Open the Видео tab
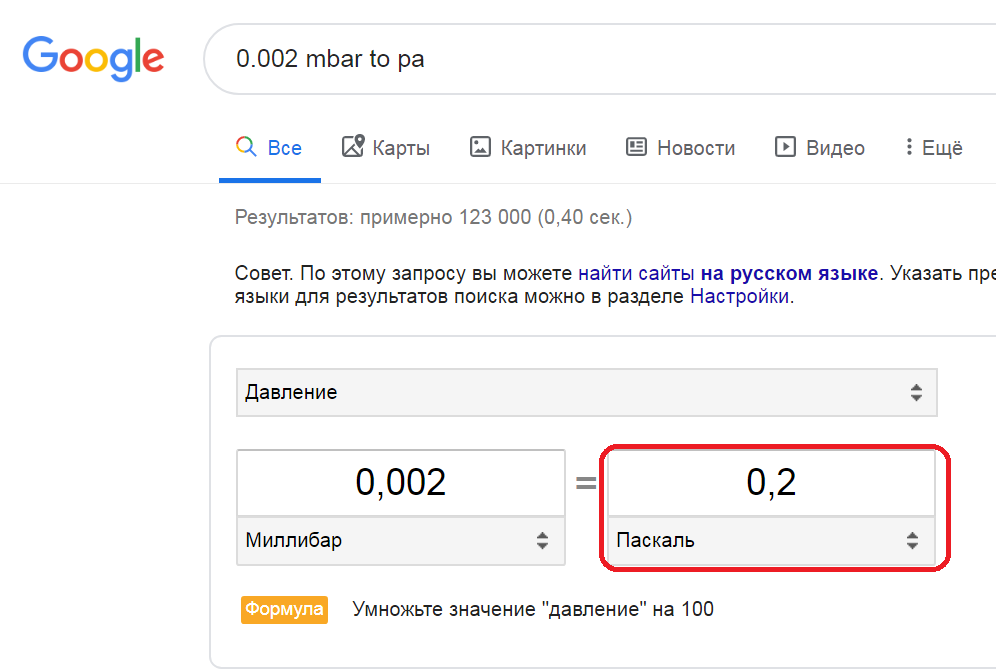The image size is (996, 671). [x=835, y=148]
